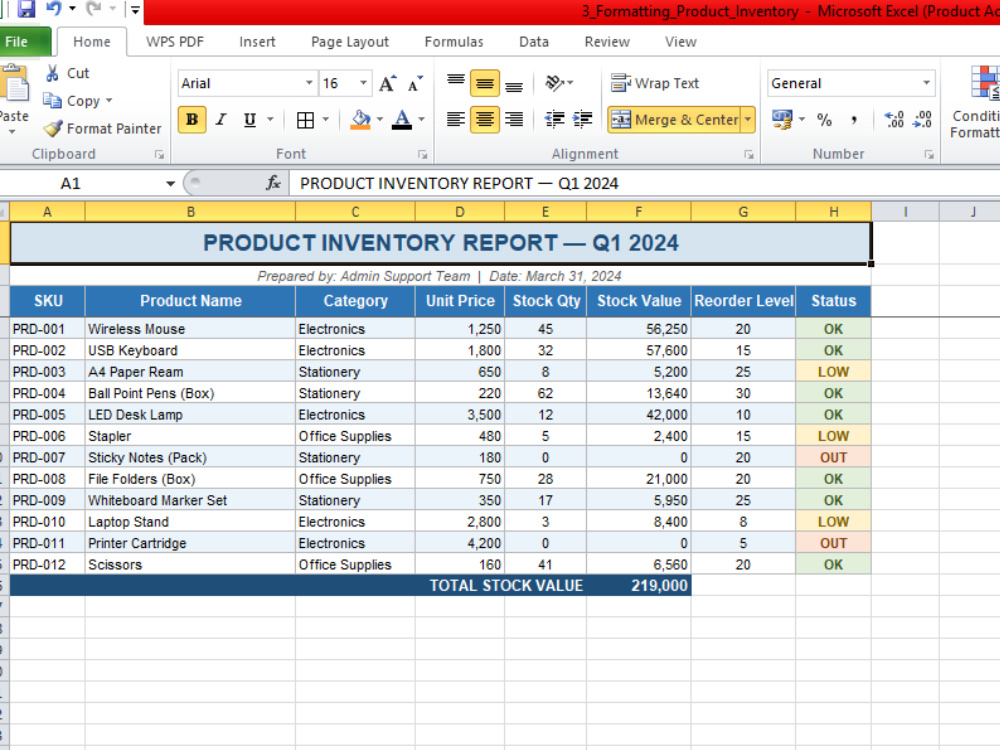Viewport: 1000px width, 750px height.
Task: Open the General number format dropdown
Action: (x=926, y=83)
